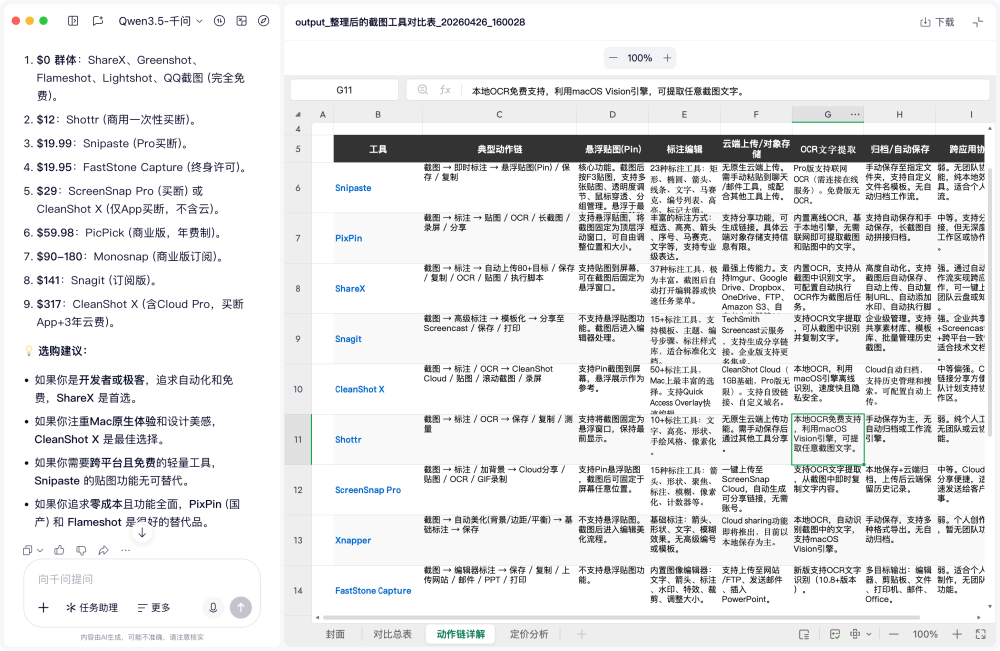Select row 11 header
The height and width of the screenshot is (651, 1000).
[298, 439]
